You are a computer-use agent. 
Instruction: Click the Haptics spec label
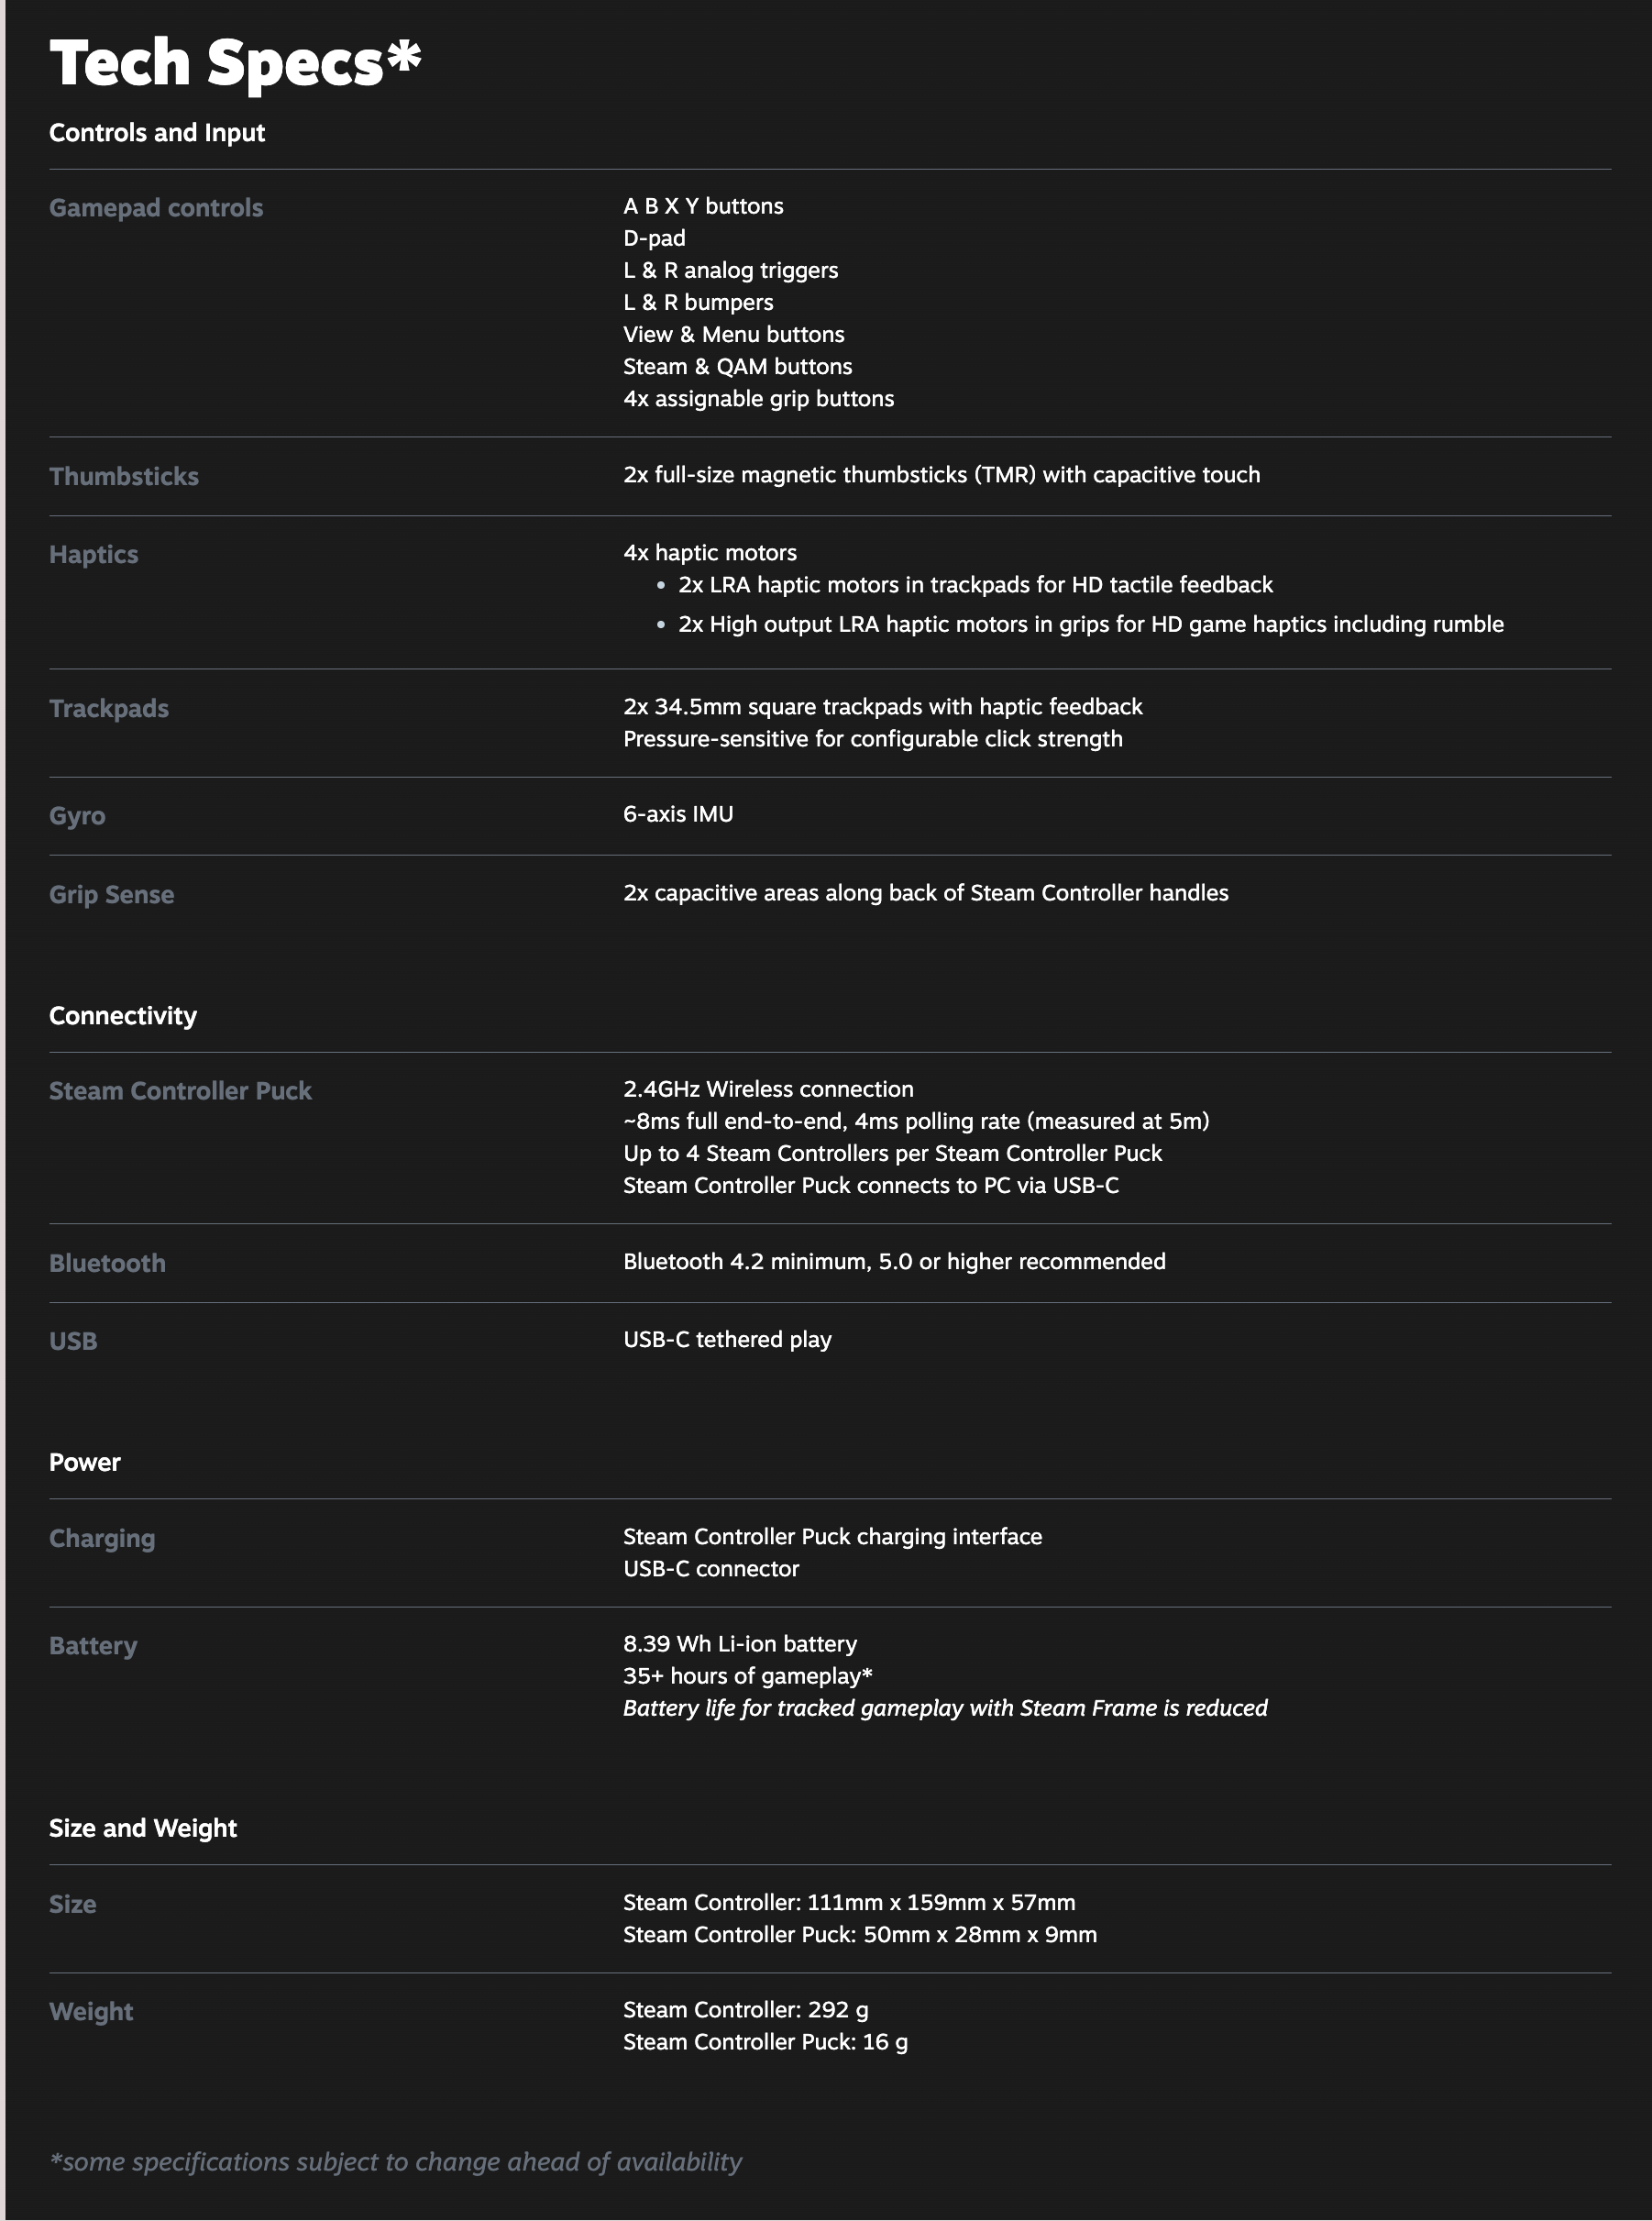tap(94, 554)
